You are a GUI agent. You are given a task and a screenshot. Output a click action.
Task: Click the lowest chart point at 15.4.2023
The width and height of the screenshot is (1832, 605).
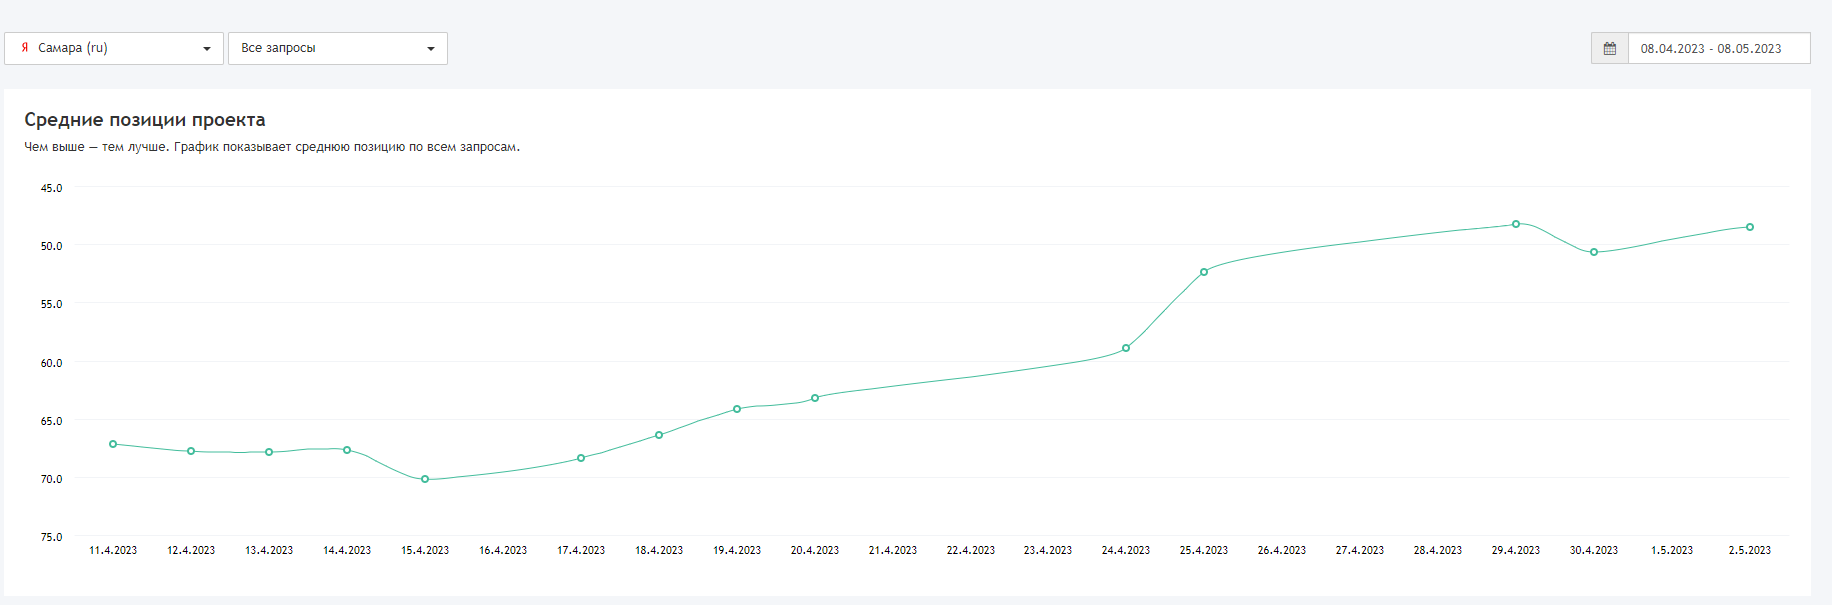(x=425, y=479)
